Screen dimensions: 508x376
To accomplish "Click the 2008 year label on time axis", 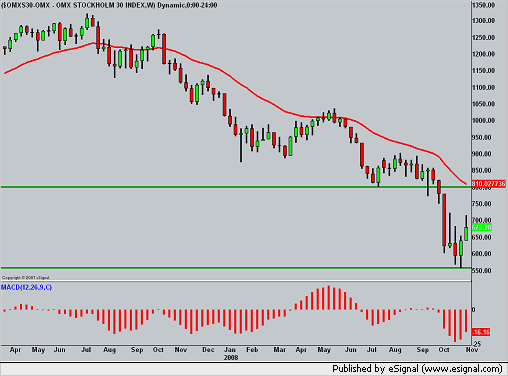I will pyautogui.click(x=231, y=358).
